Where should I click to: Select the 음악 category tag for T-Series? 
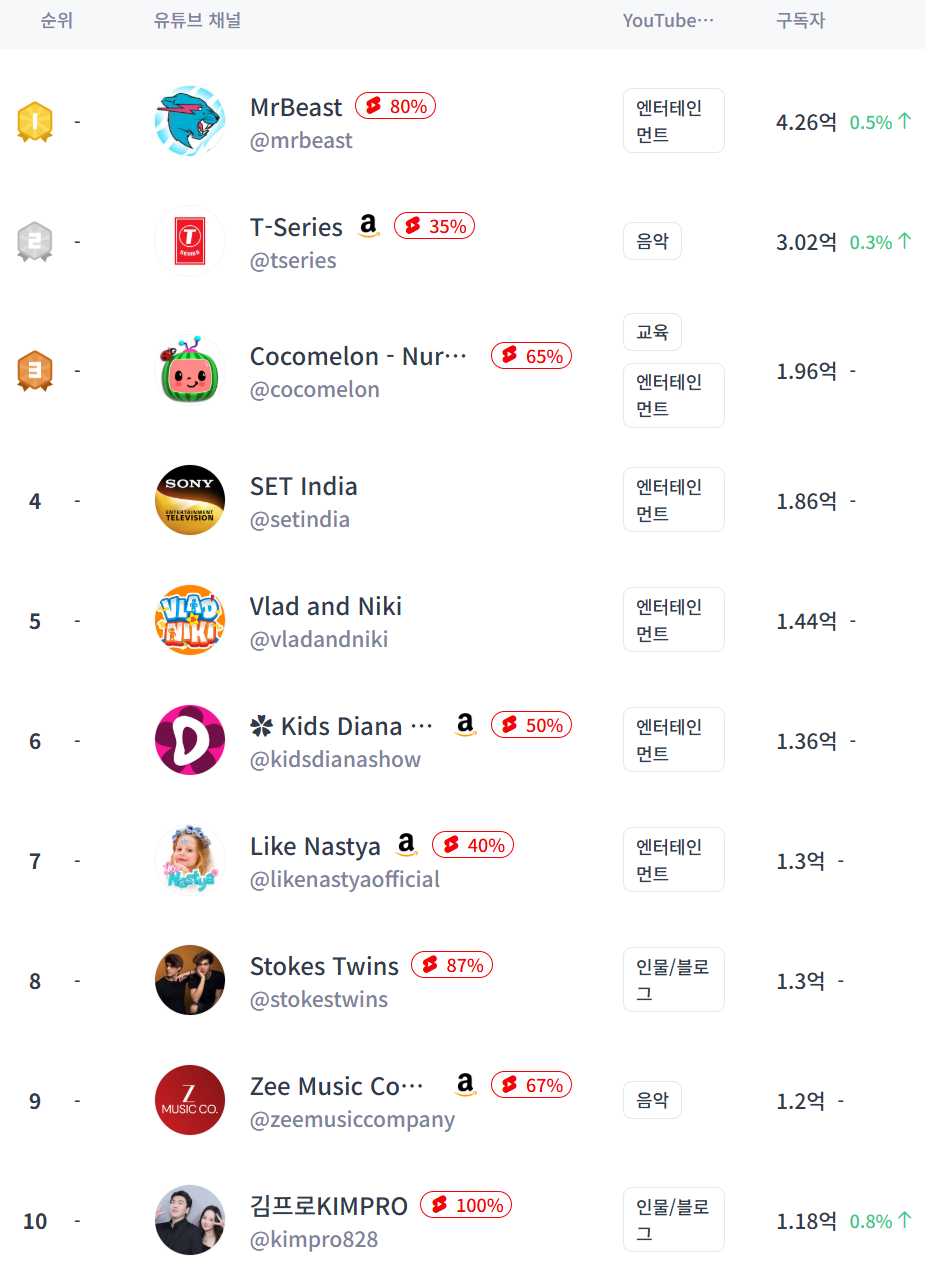coord(652,241)
